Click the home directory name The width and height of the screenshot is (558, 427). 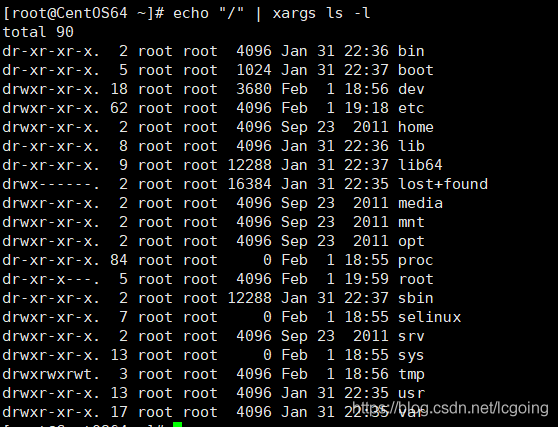pyautogui.click(x=416, y=127)
